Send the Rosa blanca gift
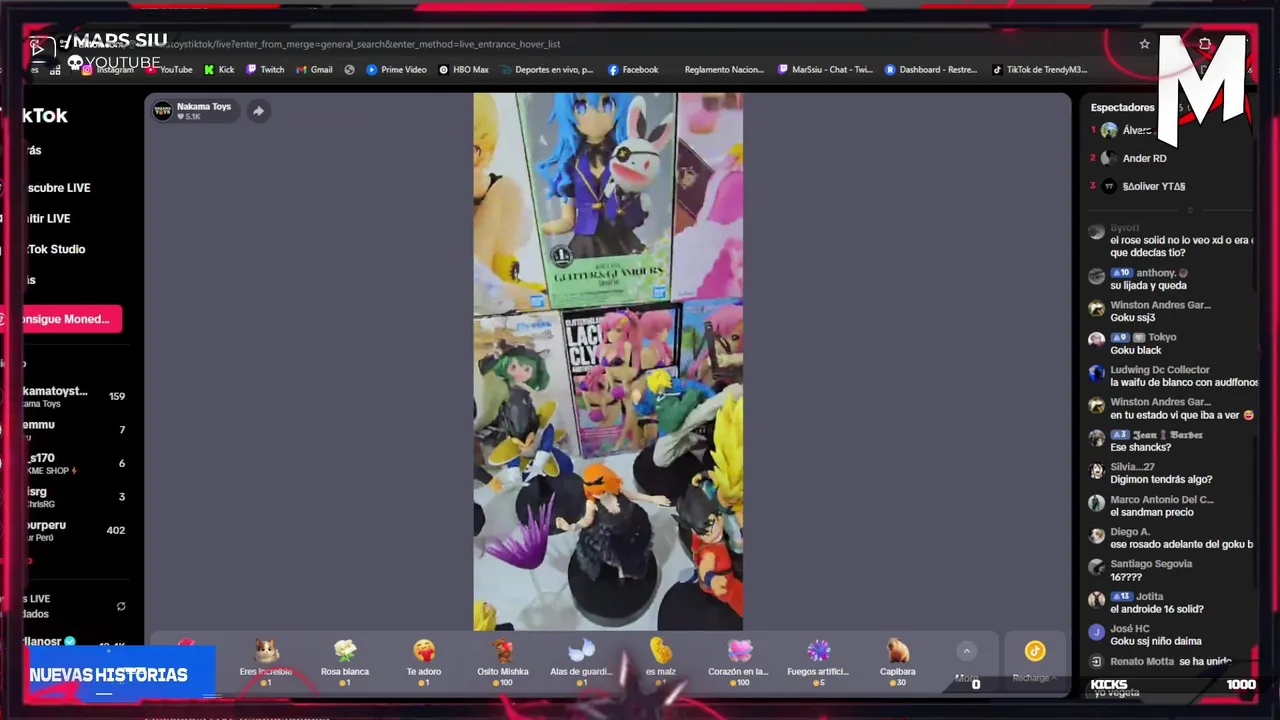1280x720 pixels. tap(345, 662)
